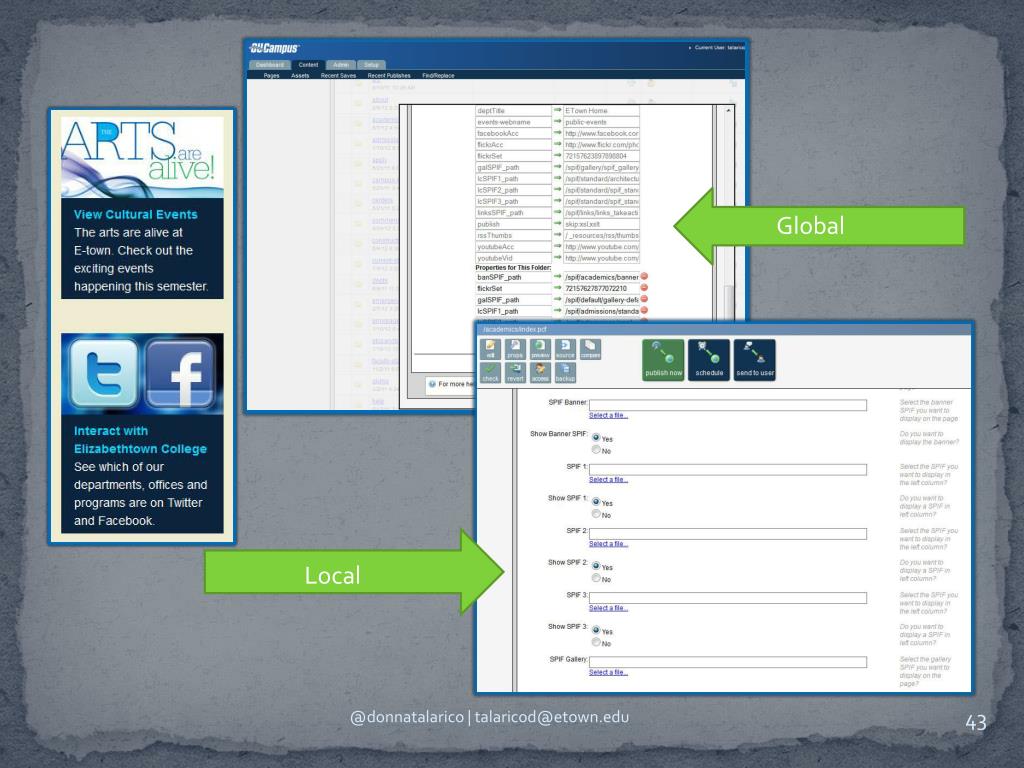
Task: Click the preview toolbar icon
Action: (x=540, y=349)
